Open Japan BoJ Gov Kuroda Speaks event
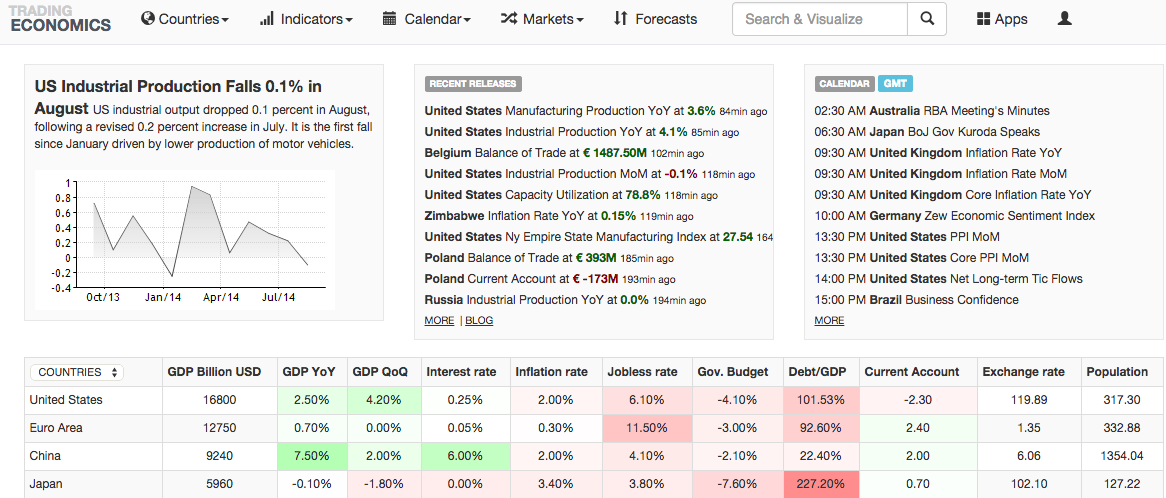The image size is (1166, 498). tap(927, 132)
